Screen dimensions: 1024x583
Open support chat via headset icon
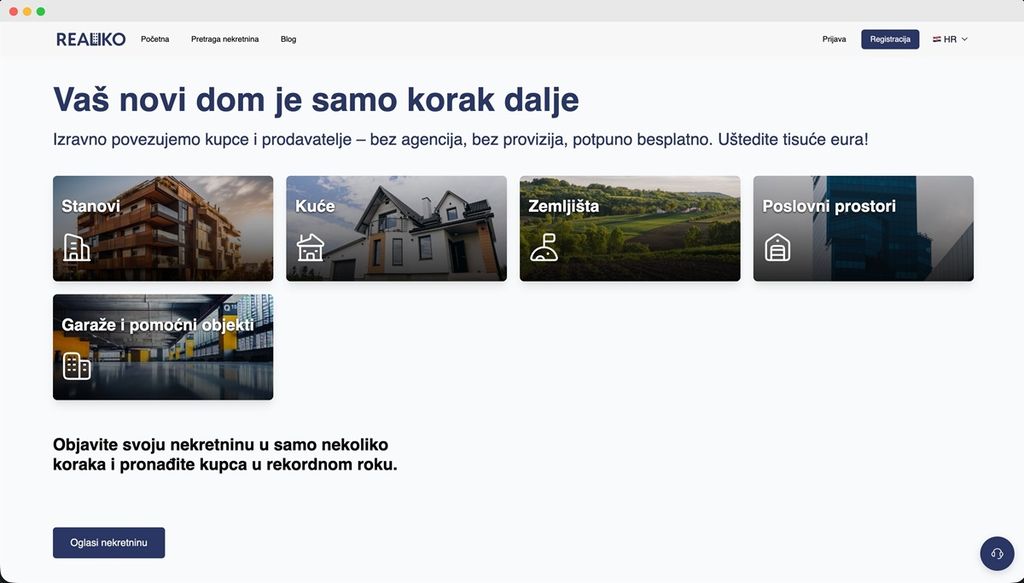(996, 553)
